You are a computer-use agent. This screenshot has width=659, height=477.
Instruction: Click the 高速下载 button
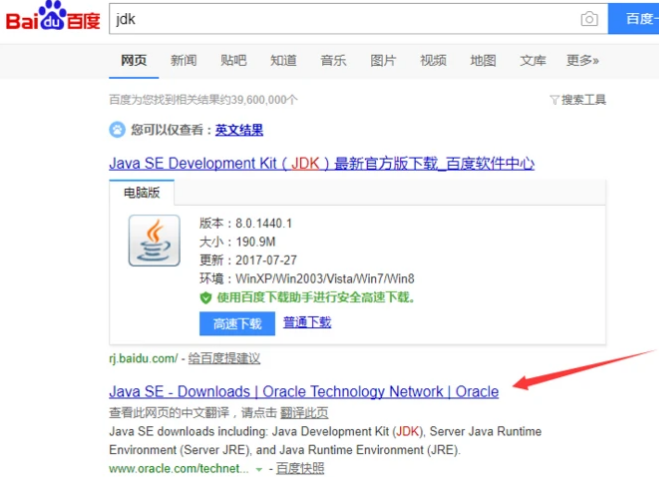click(237, 324)
